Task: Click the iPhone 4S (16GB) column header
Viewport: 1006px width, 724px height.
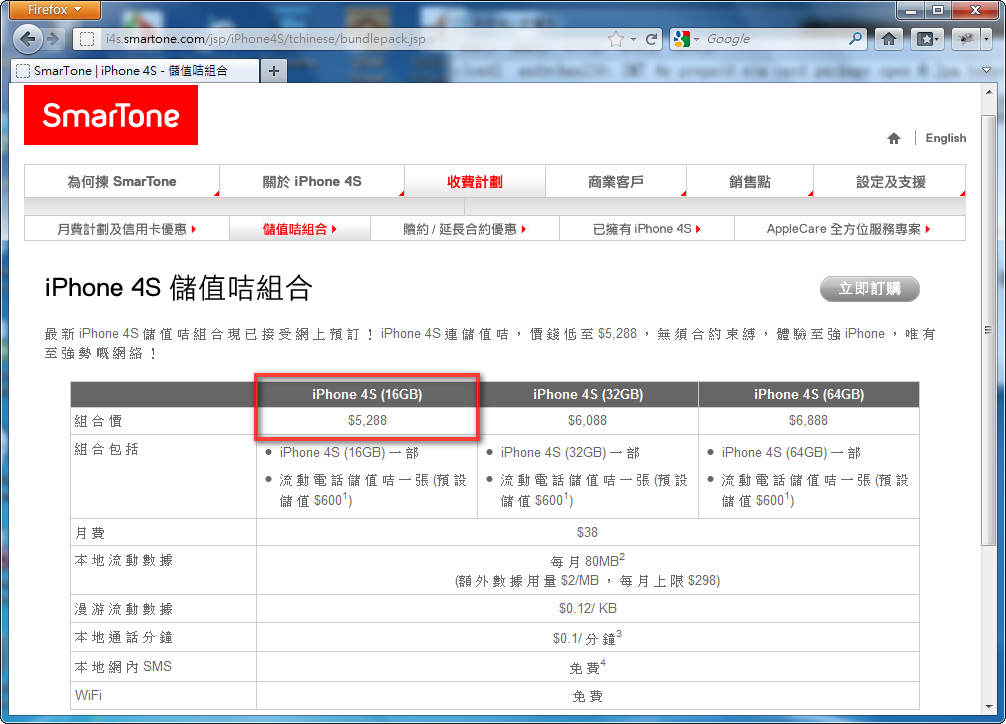Action: coord(367,394)
